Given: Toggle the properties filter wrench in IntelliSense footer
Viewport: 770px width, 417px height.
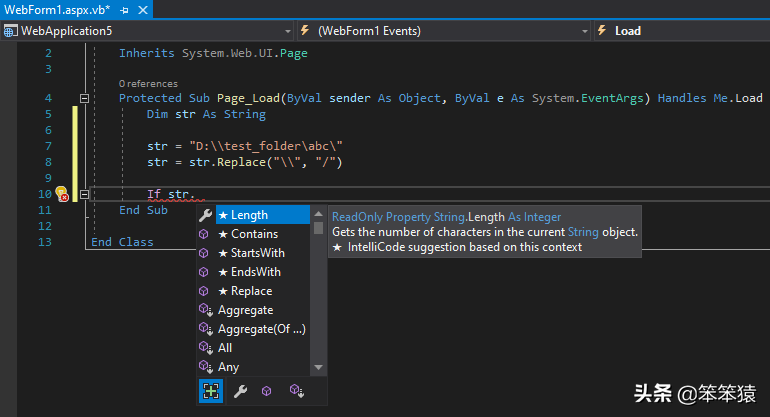Looking at the screenshot, I should point(239,392).
